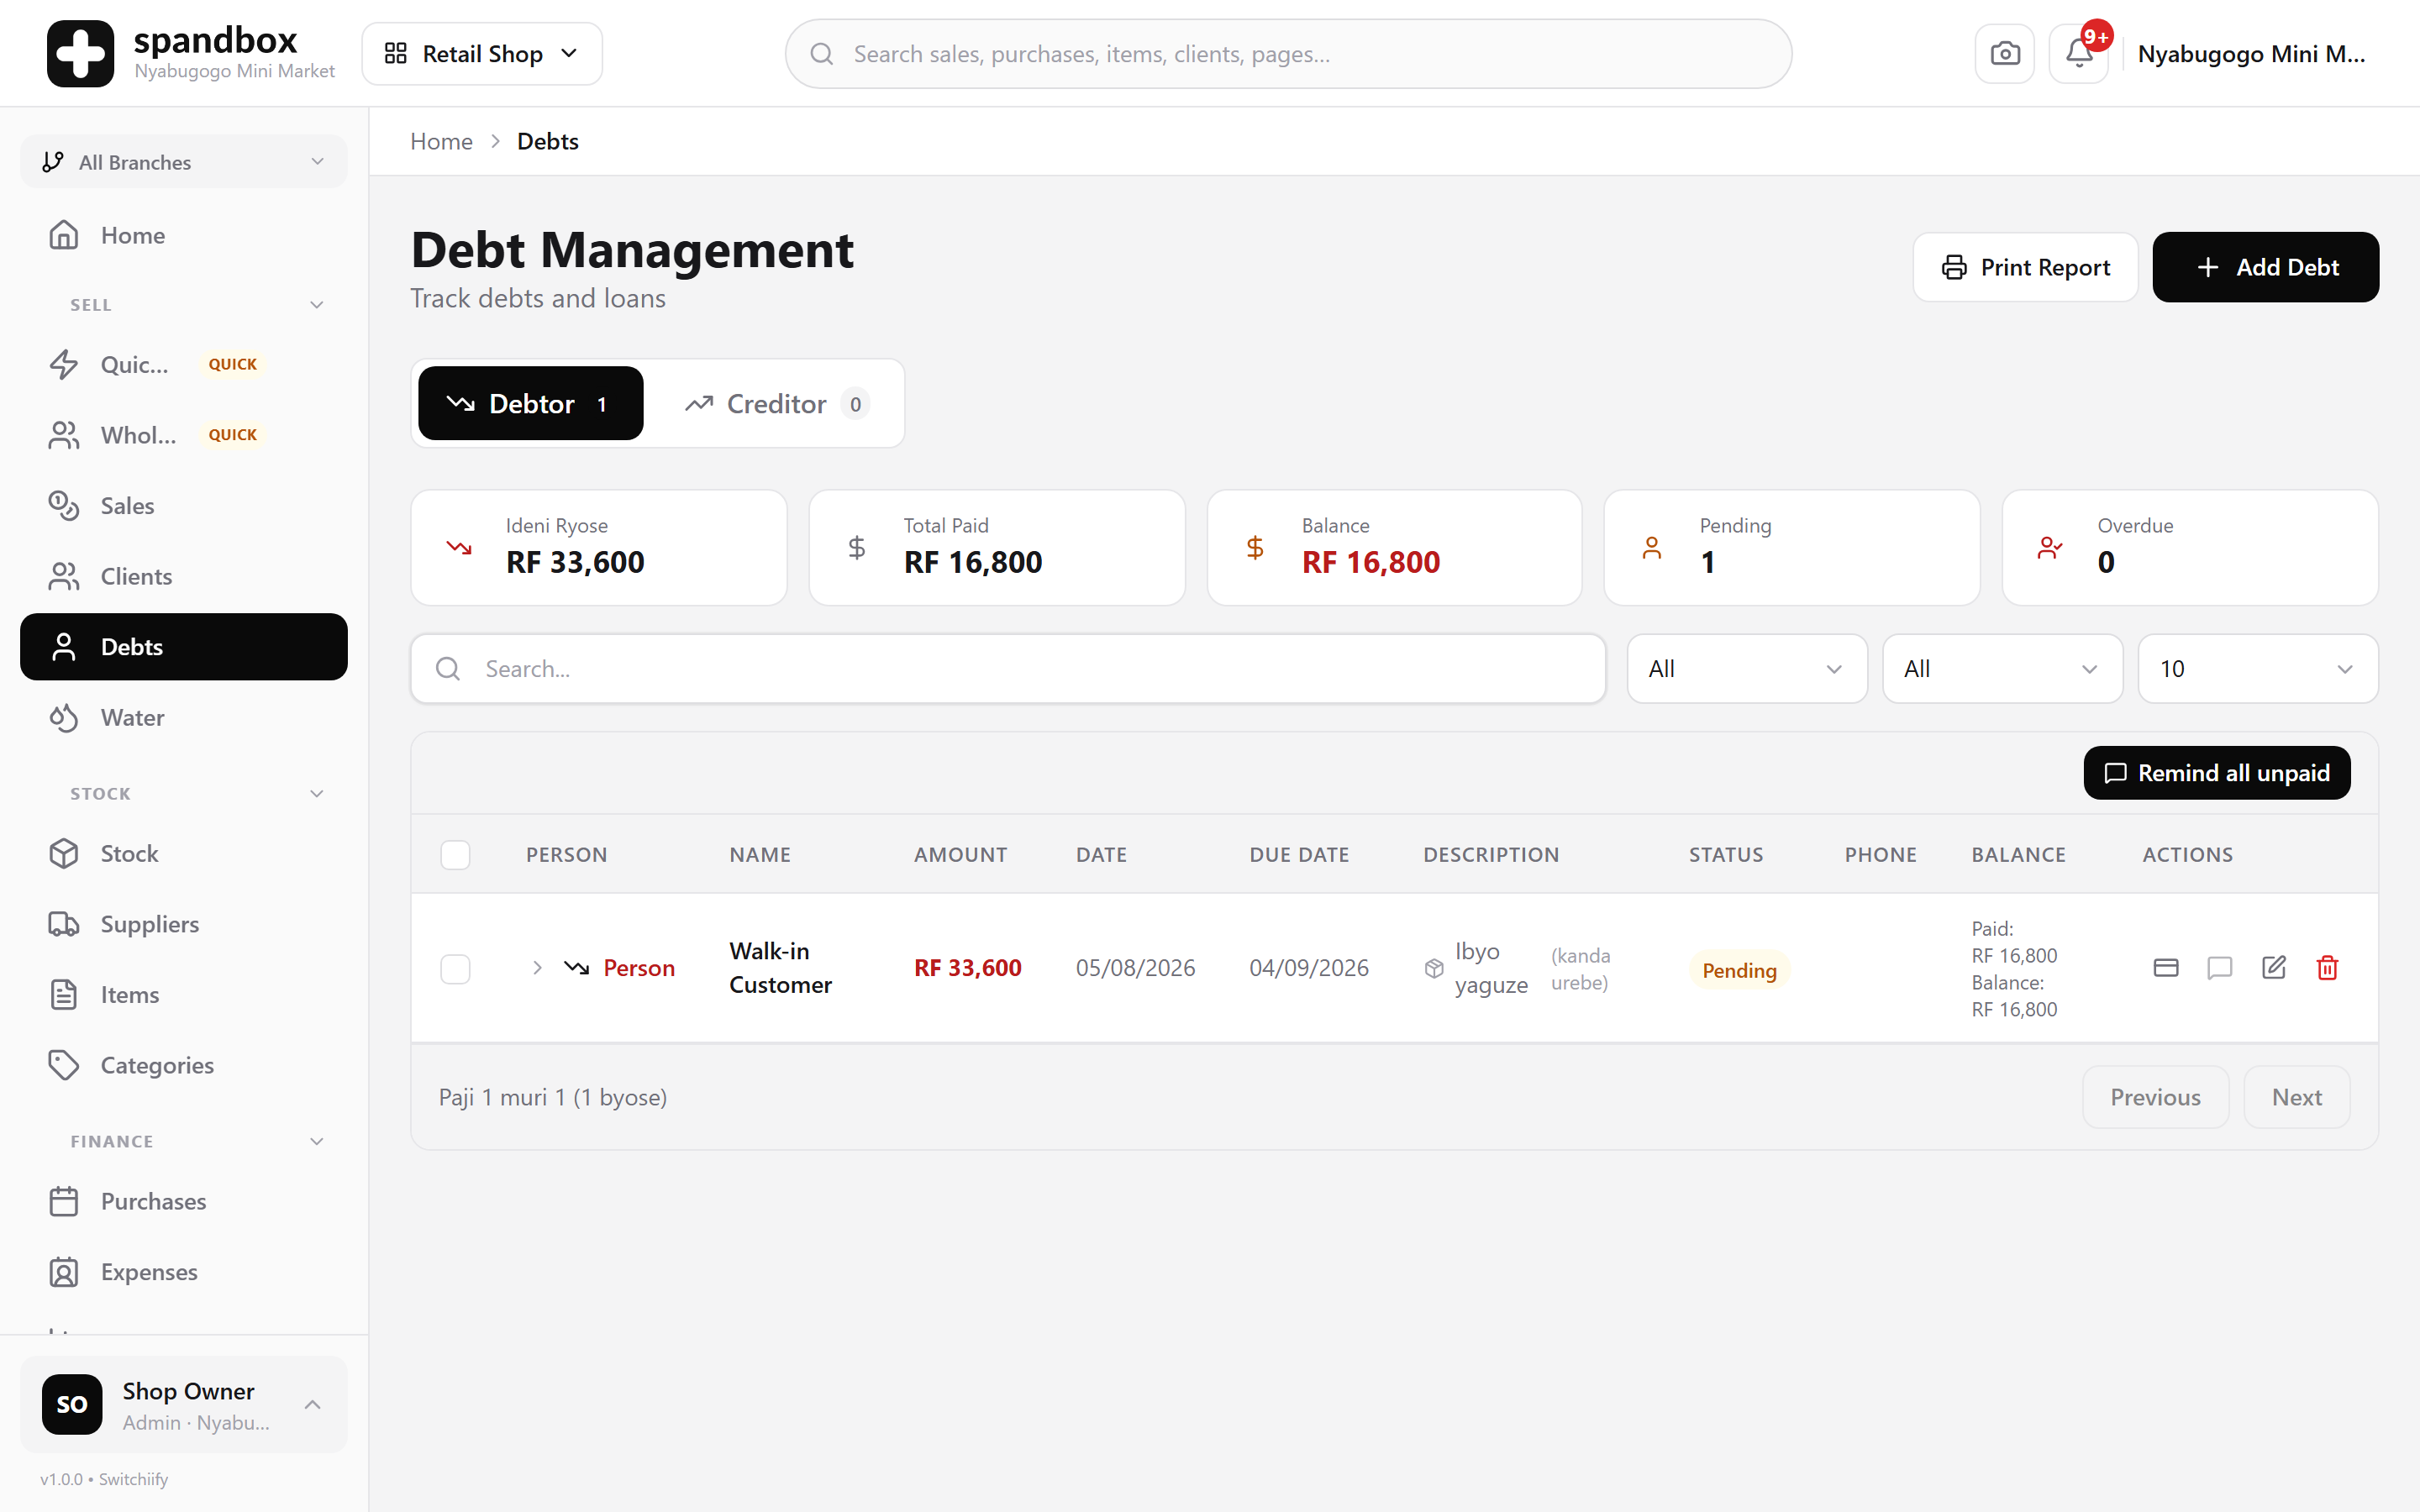Check the Walk-in Customer row checkbox
Image resolution: width=2420 pixels, height=1512 pixels.
click(455, 969)
